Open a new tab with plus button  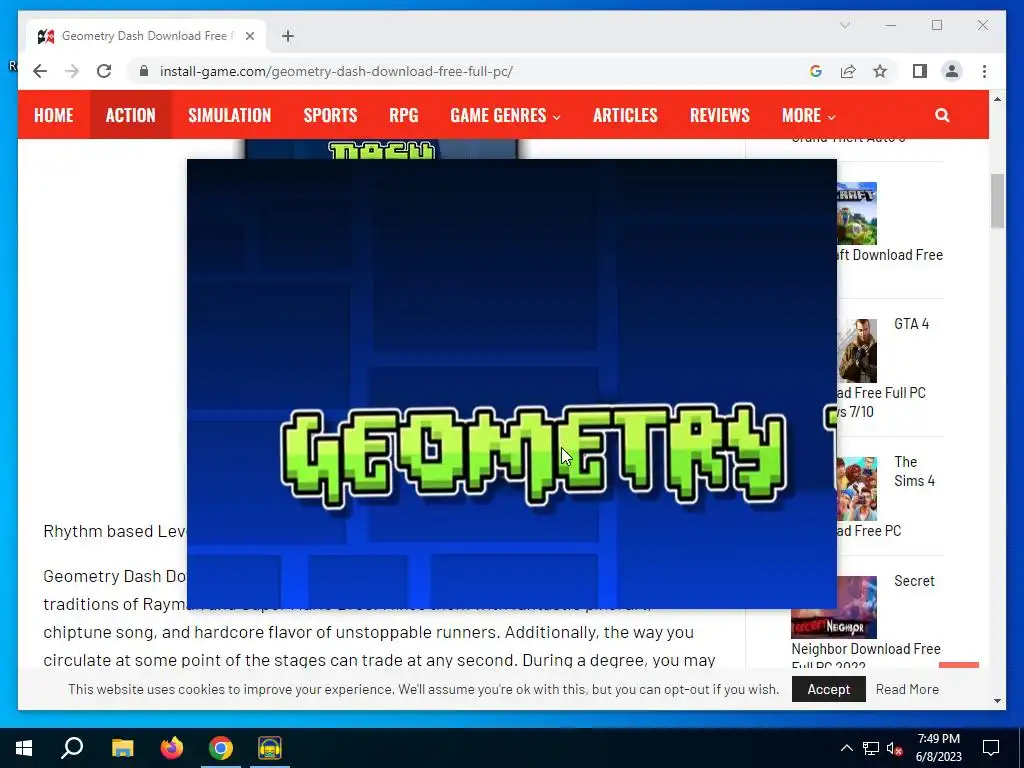pos(288,36)
